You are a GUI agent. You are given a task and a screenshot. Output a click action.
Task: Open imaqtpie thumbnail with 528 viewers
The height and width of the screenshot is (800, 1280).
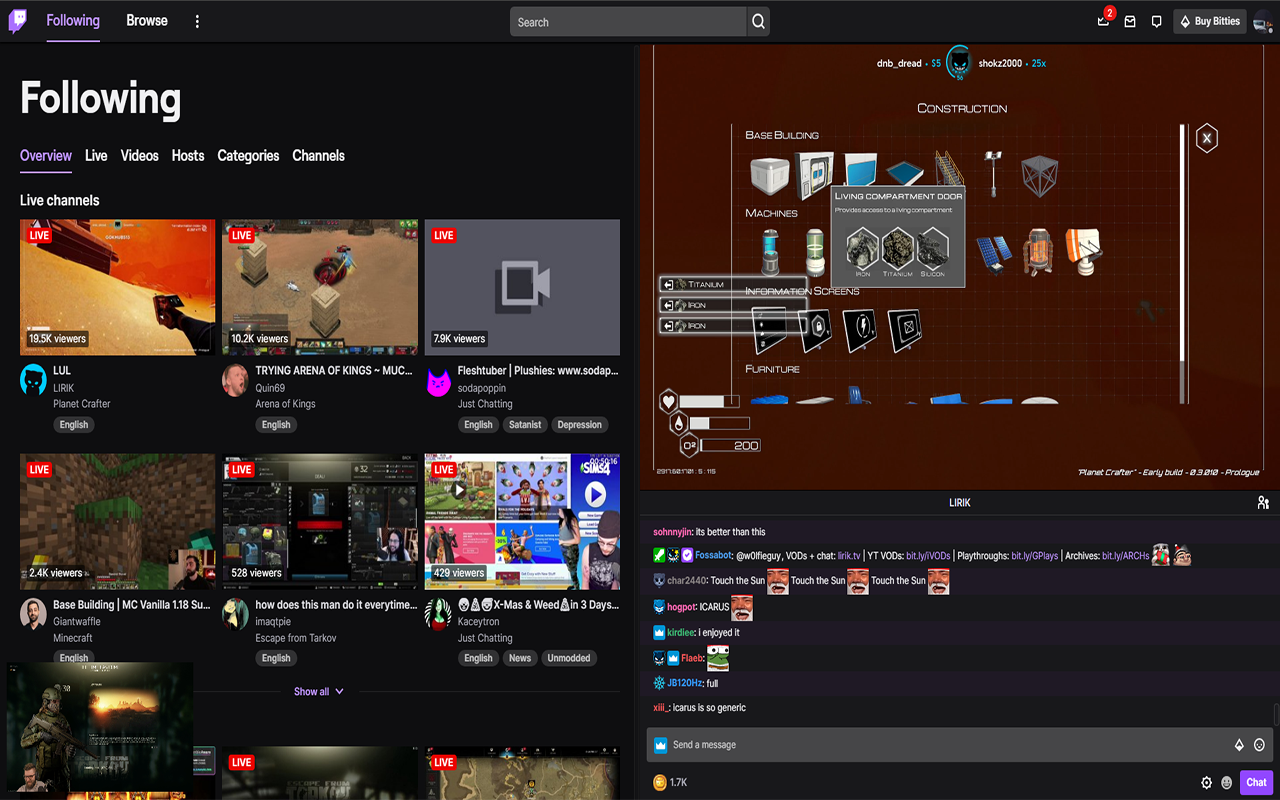click(x=320, y=521)
